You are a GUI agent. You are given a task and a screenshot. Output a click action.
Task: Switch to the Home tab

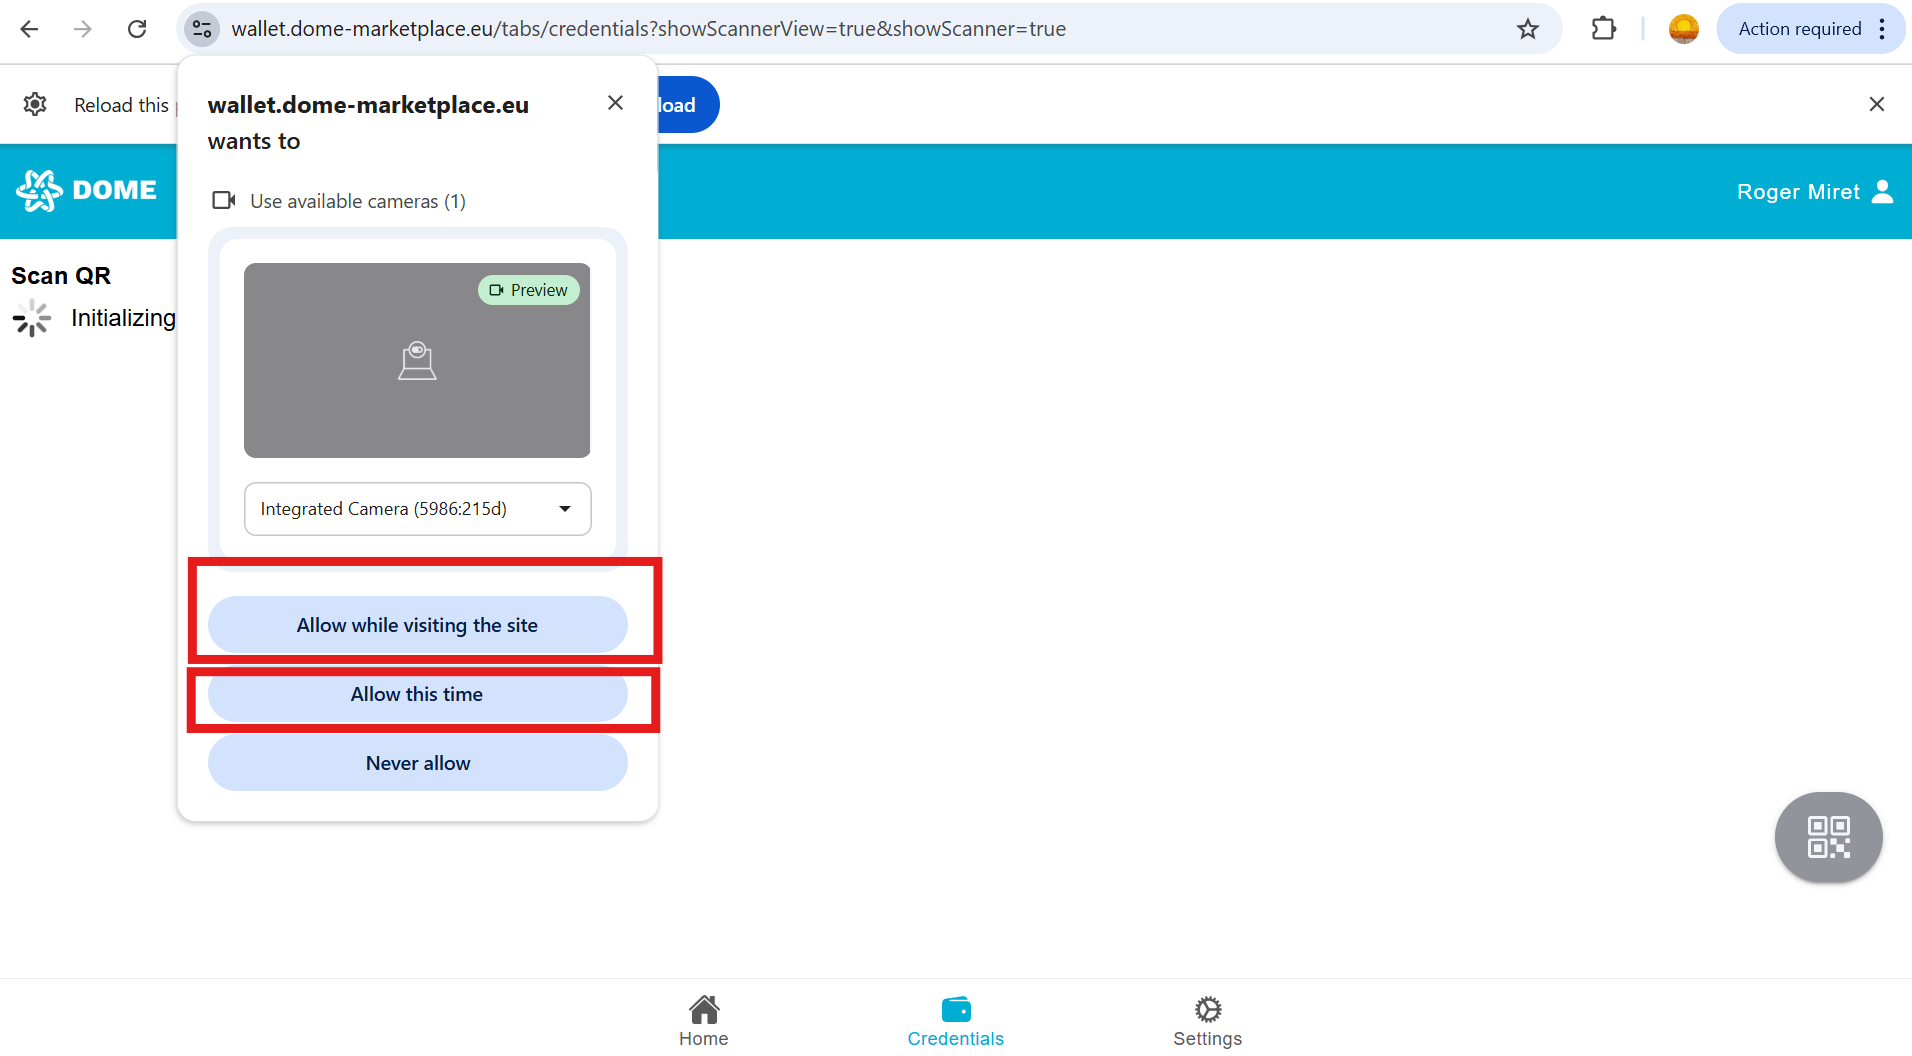coord(703,1021)
